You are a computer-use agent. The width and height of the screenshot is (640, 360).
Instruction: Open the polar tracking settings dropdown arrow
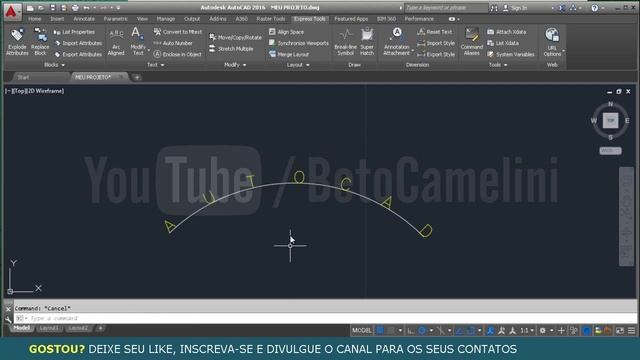coord(431,331)
